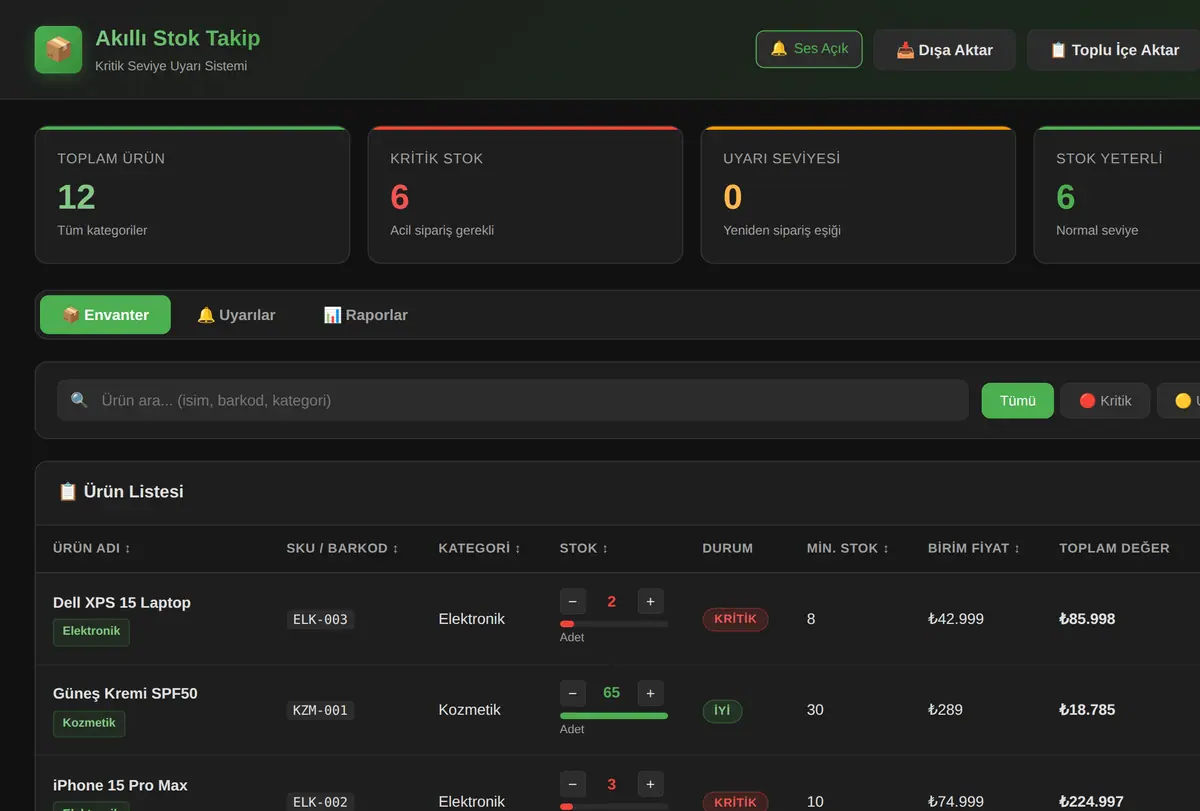This screenshot has width=1200, height=811.
Task: Sort by Min. Stok column
Action: [x=848, y=548]
